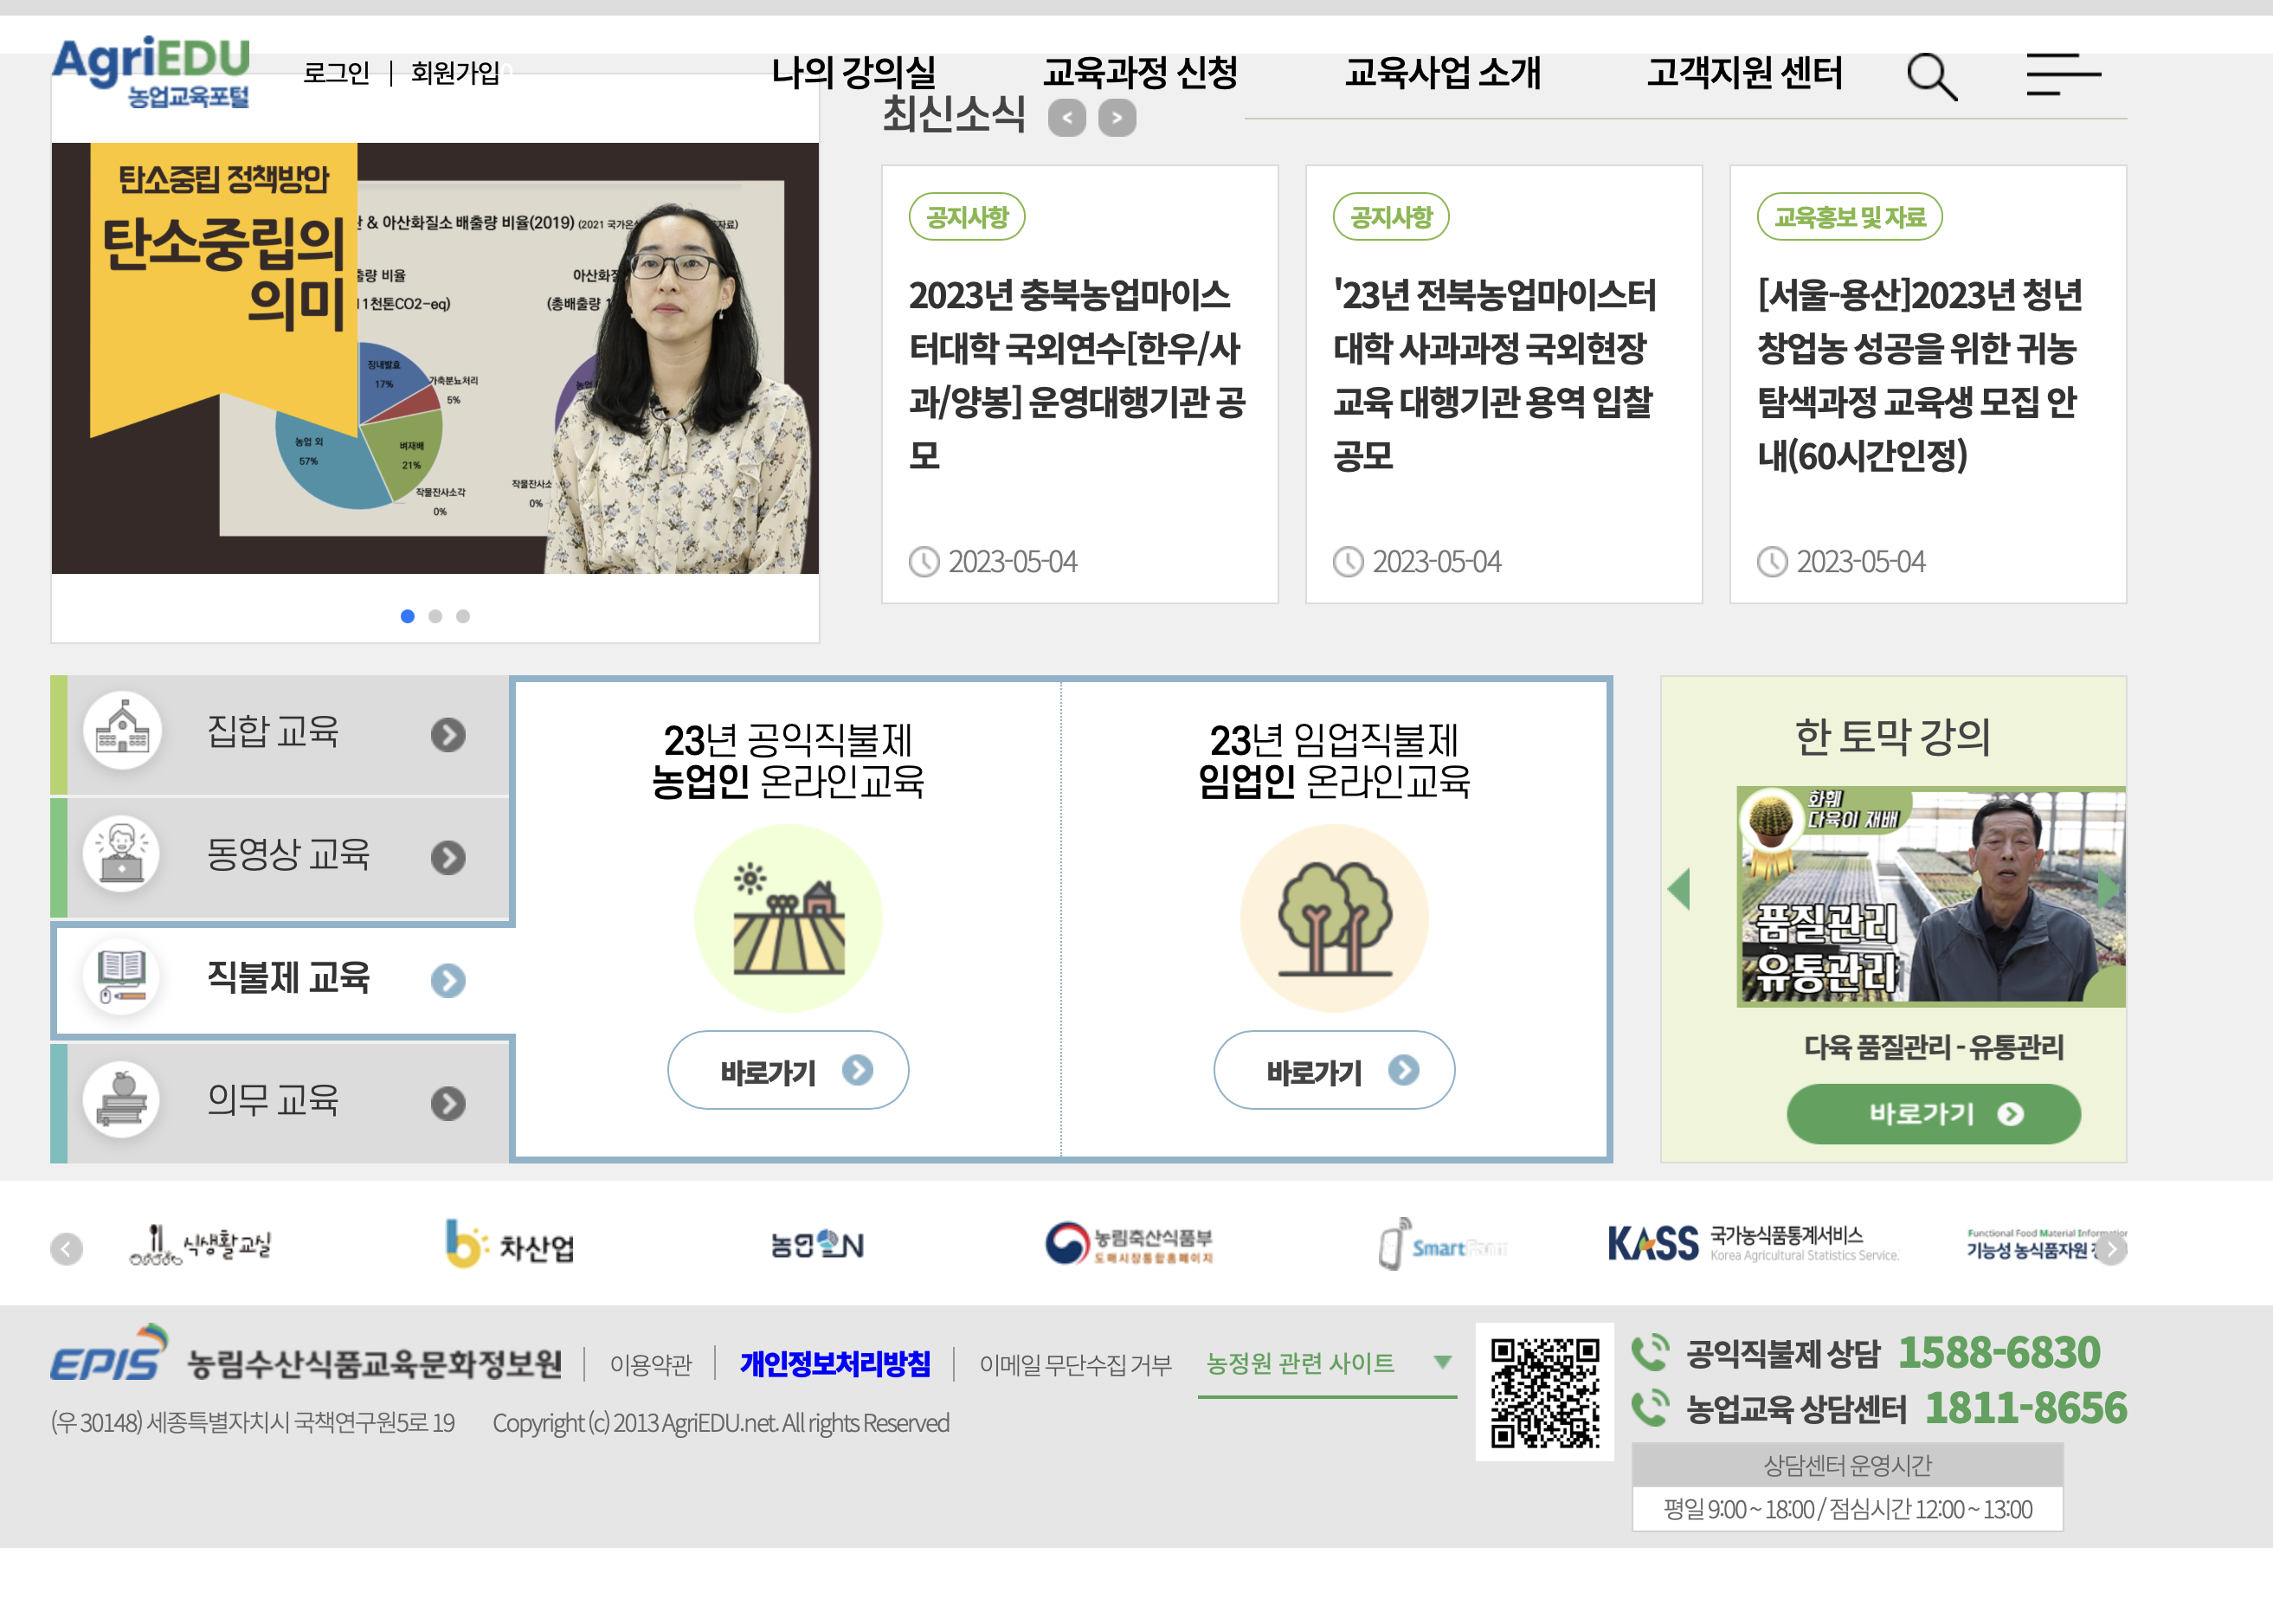Expand 의무 교육 via its chevron arrow

pyautogui.click(x=447, y=1102)
